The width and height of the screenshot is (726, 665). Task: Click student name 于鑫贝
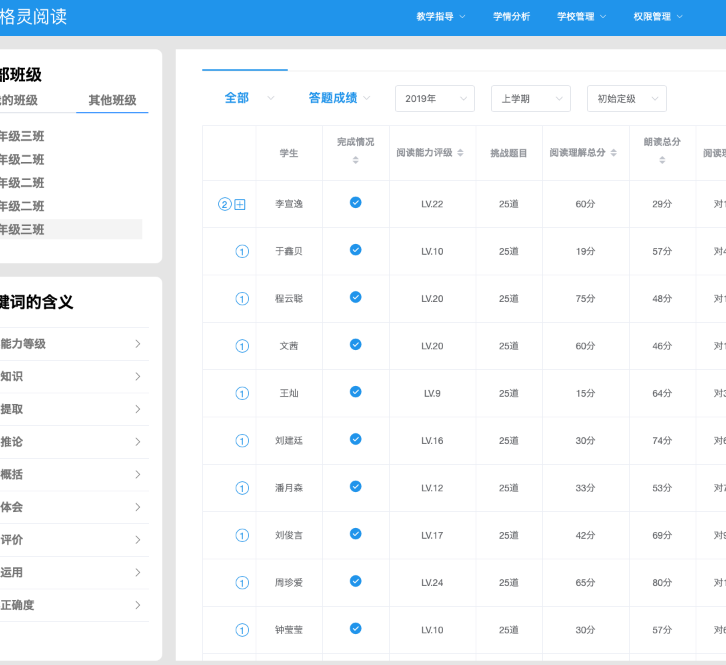289,251
